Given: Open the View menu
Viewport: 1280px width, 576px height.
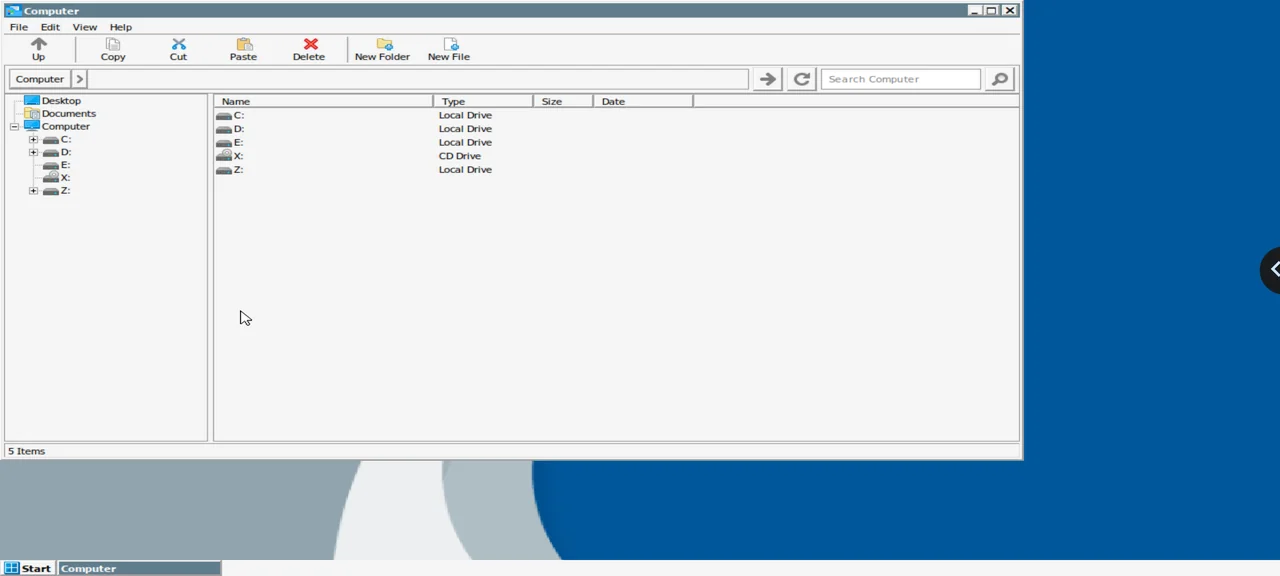Looking at the screenshot, I should (84, 27).
